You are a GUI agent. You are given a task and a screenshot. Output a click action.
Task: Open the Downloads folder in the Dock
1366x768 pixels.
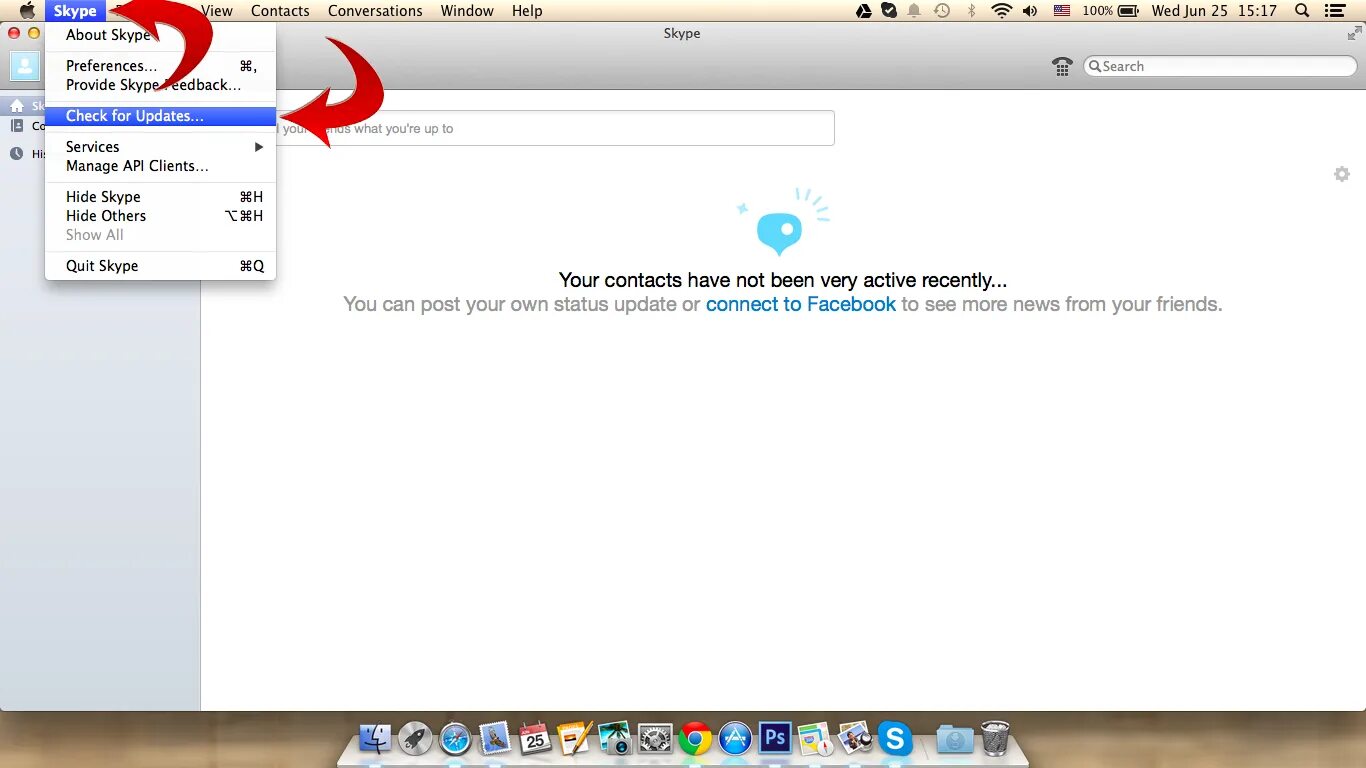click(955, 738)
